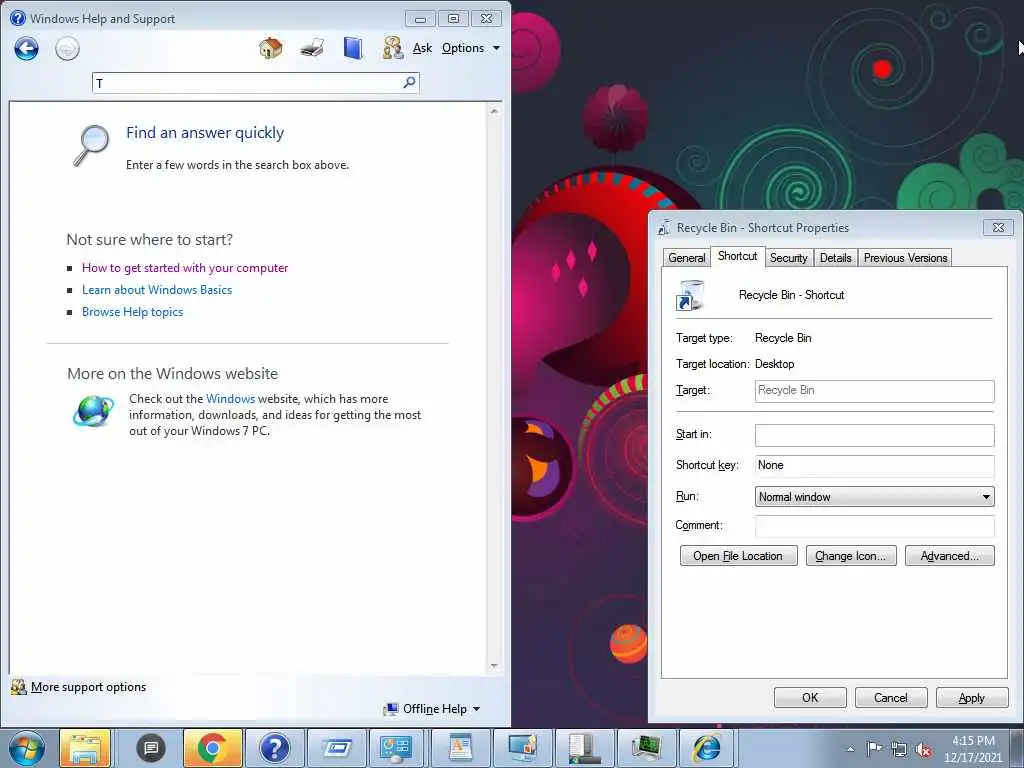Open Browse Help book icon
The width and height of the screenshot is (1024, 768).
click(x=353, y=48)
